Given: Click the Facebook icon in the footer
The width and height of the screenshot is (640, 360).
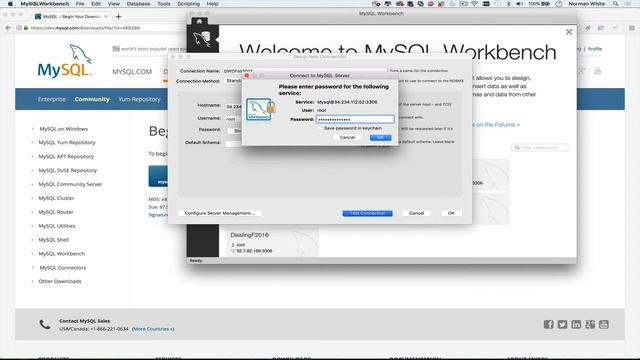Looking at the screenshot, I should tap(548, 324).
